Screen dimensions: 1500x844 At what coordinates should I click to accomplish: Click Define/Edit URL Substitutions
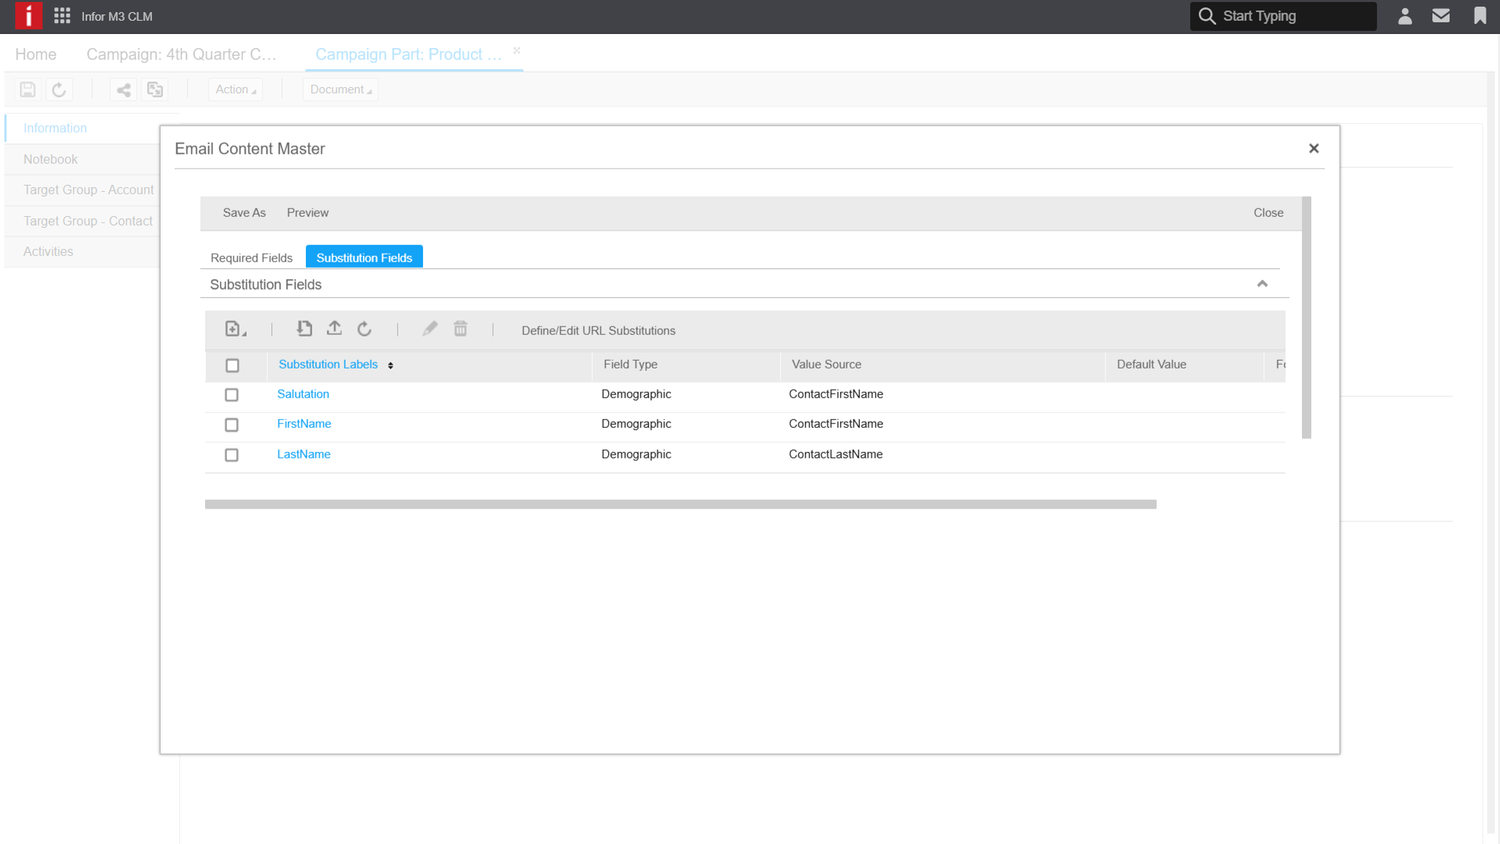[x=597, y=330]
